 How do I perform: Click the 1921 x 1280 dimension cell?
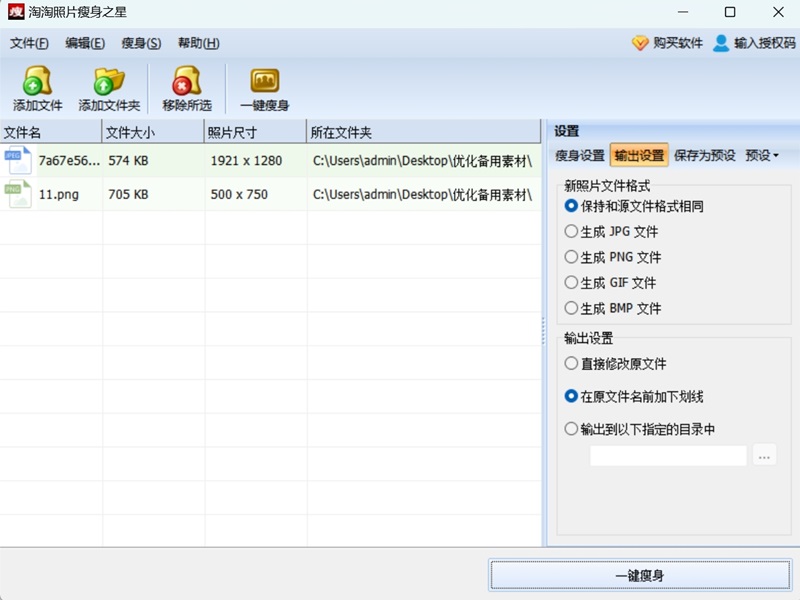pos(246,161)
